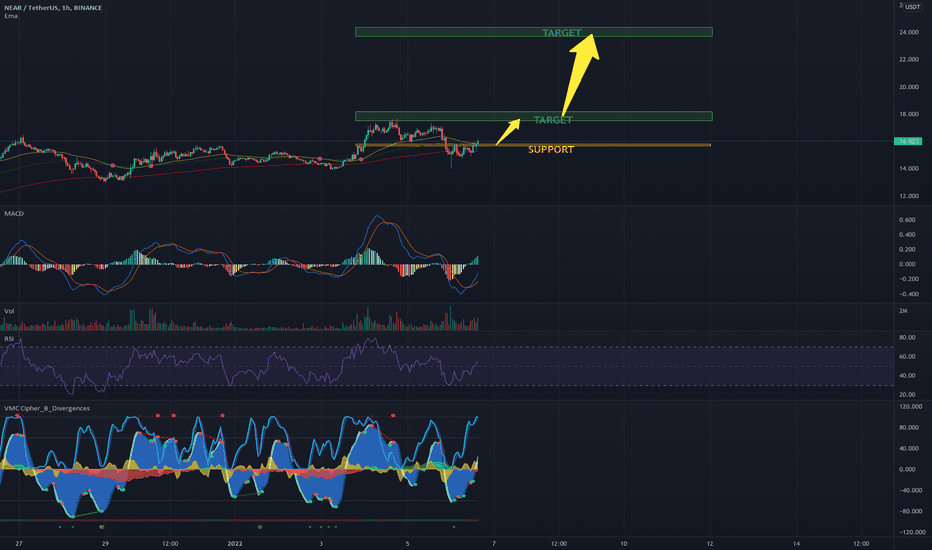The height and width of the screenshot is (550, 932).
Task: Click the 18.000 price scale label
Action: (909, 114)
